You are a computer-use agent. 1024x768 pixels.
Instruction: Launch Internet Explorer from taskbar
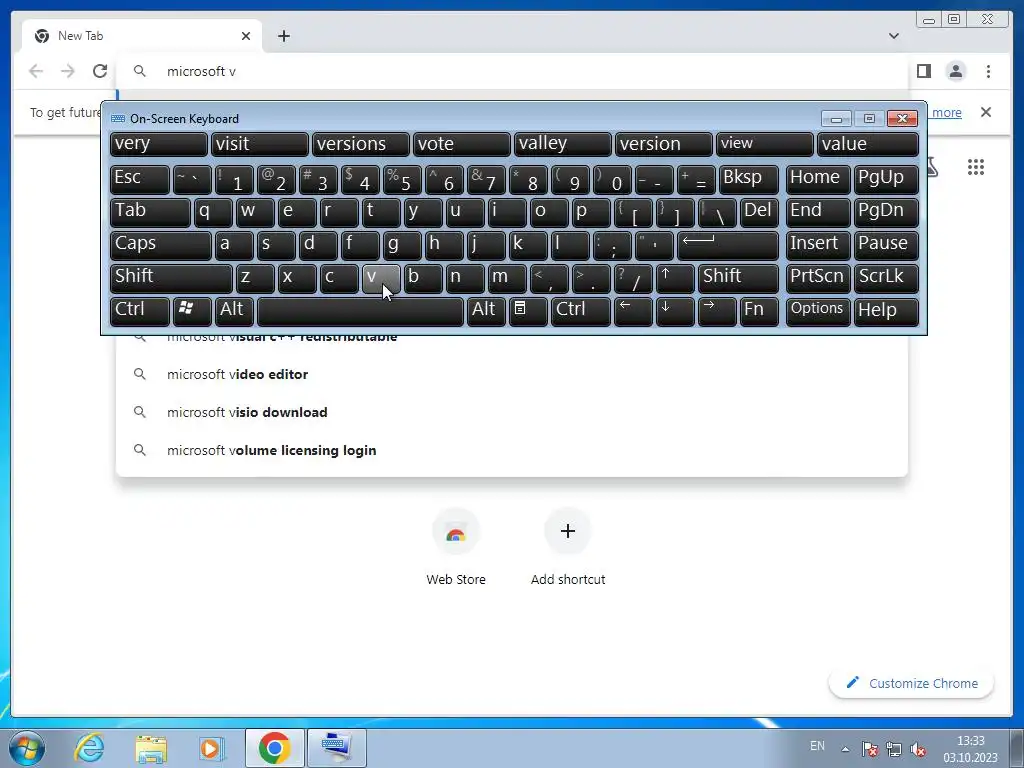[89, 748]
